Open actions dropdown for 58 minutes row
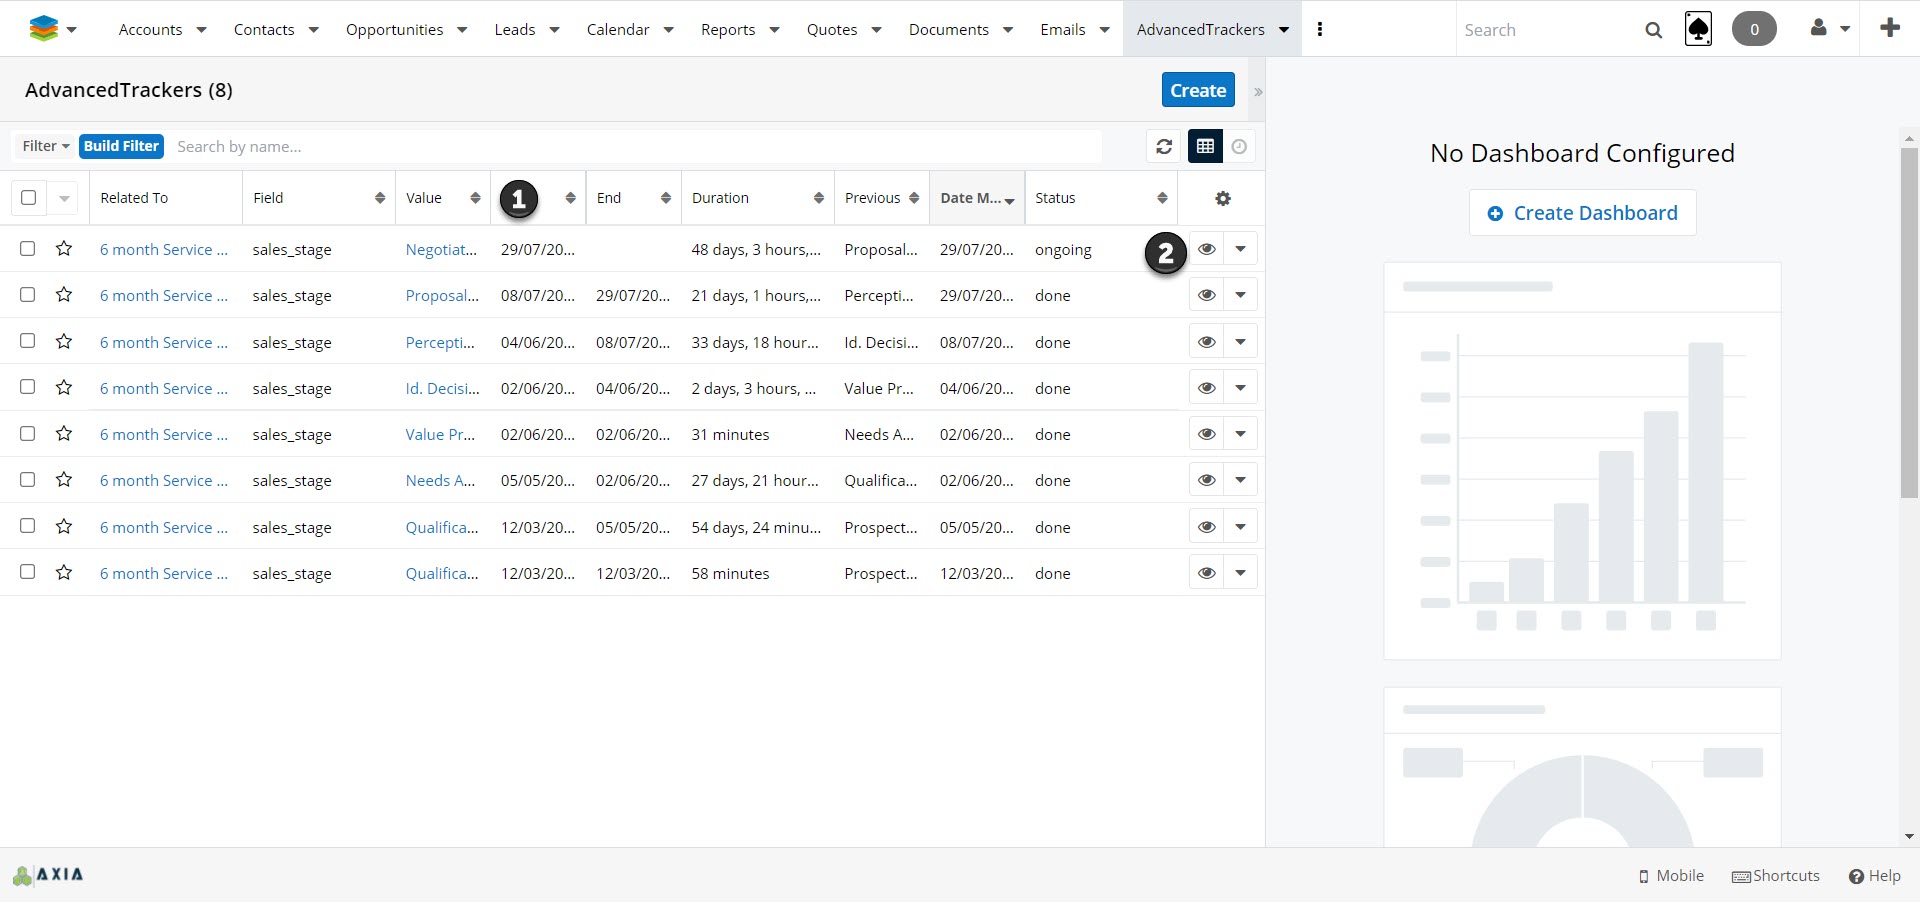This screenshot has height=902, width=1920. (1241, 573)
